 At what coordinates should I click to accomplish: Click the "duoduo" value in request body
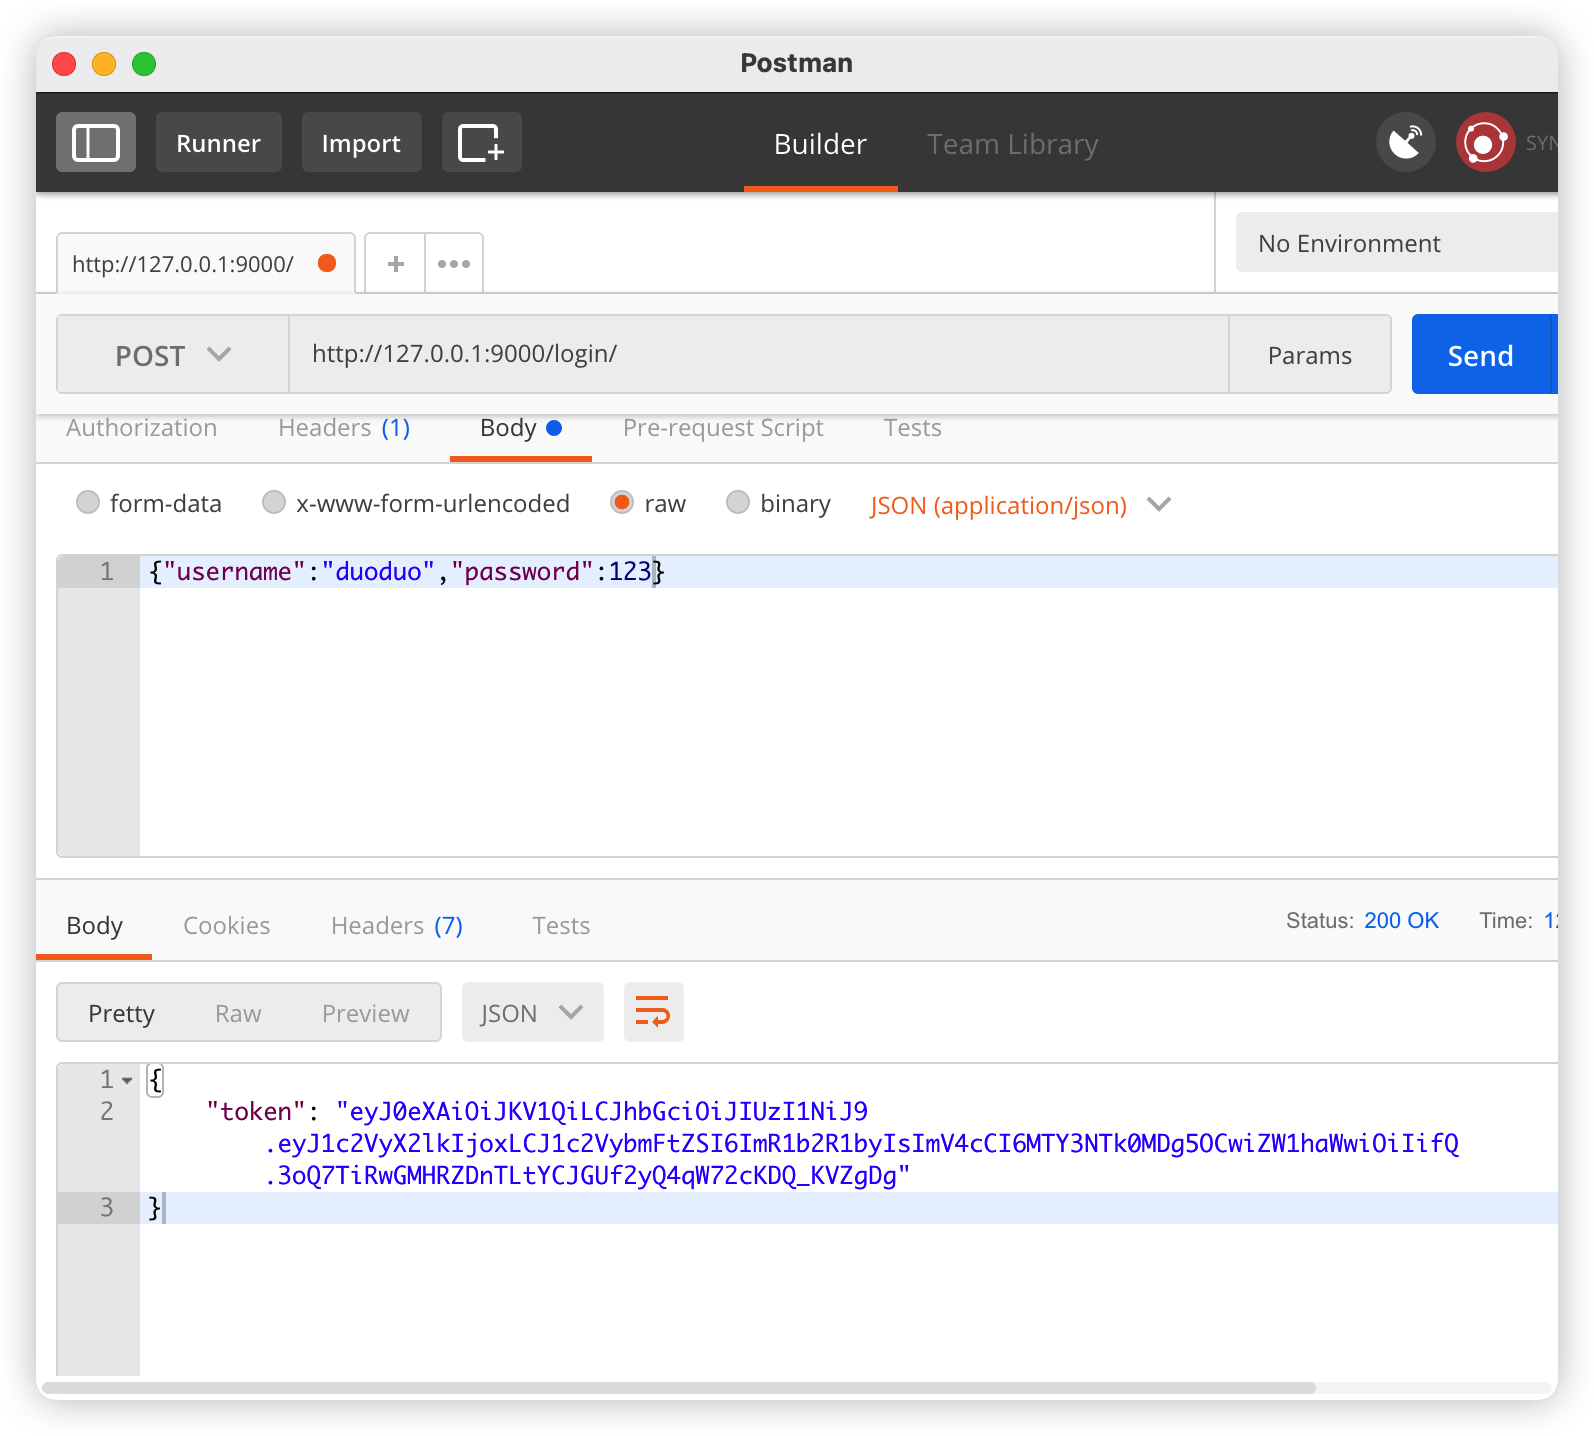click(378, 571)
